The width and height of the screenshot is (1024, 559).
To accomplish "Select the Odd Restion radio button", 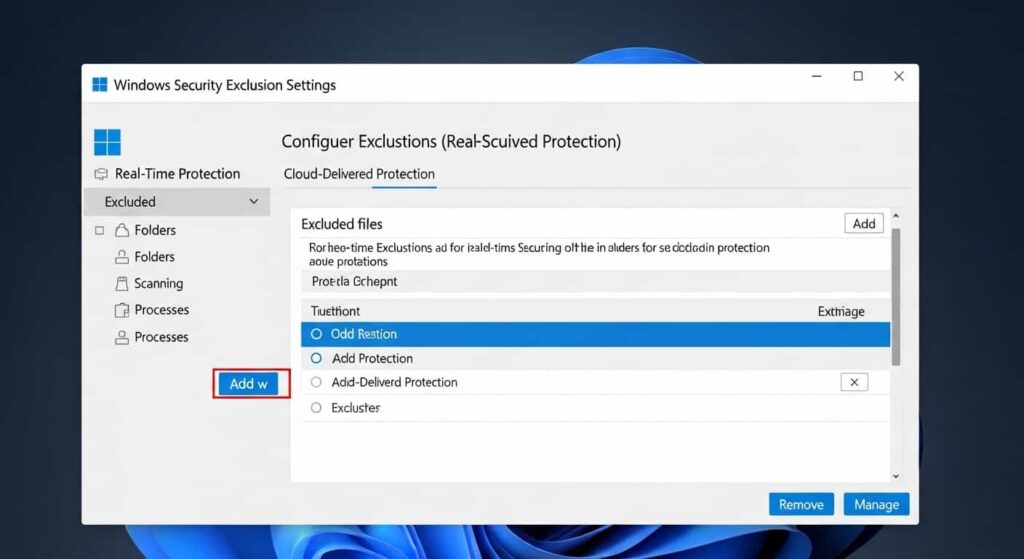I will point(316,334).
